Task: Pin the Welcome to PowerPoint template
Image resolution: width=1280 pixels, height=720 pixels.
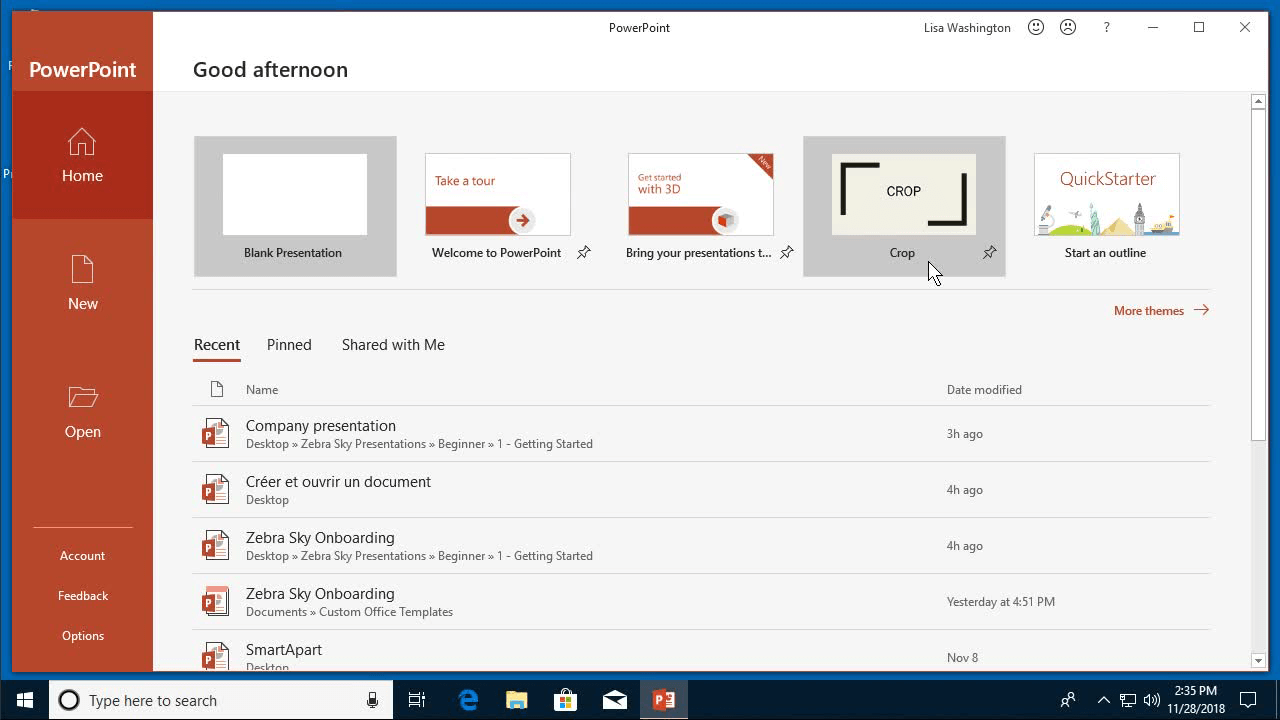Action: (x=584, y=253)
